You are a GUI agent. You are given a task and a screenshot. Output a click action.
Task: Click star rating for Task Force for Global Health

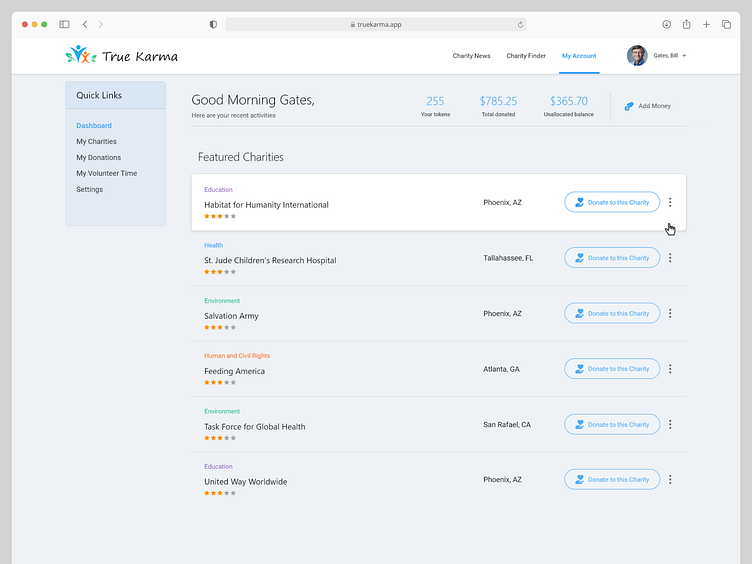[x=220, y=438]
